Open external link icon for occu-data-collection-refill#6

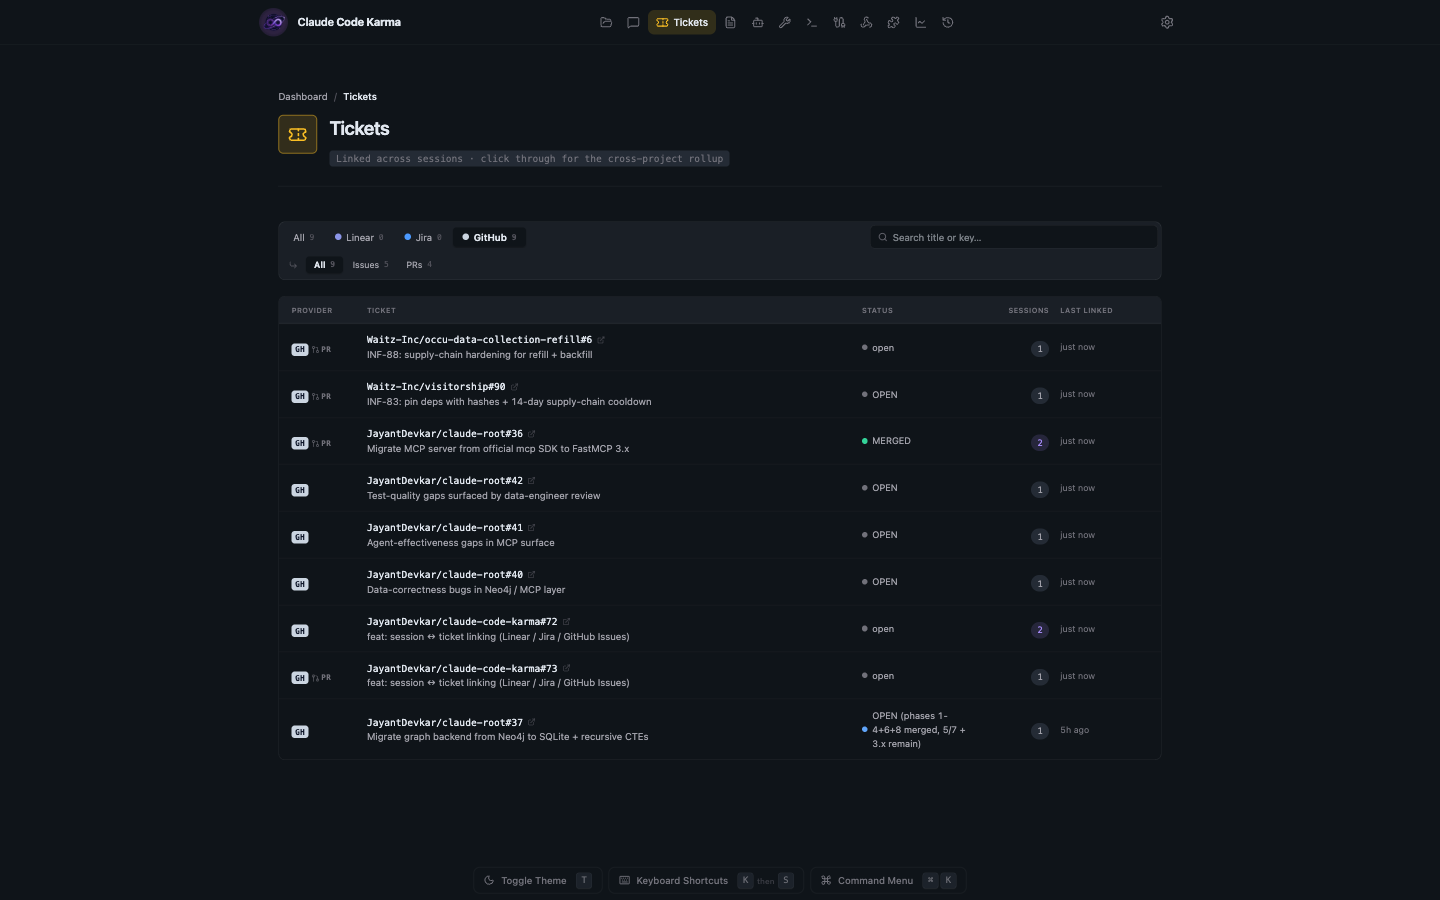[601, 340]
